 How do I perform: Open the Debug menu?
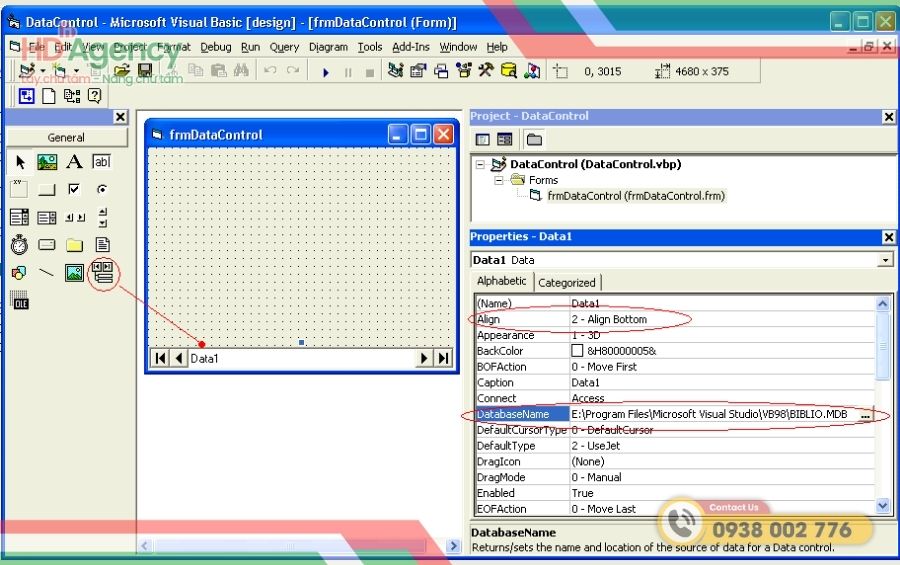(216, 47)
